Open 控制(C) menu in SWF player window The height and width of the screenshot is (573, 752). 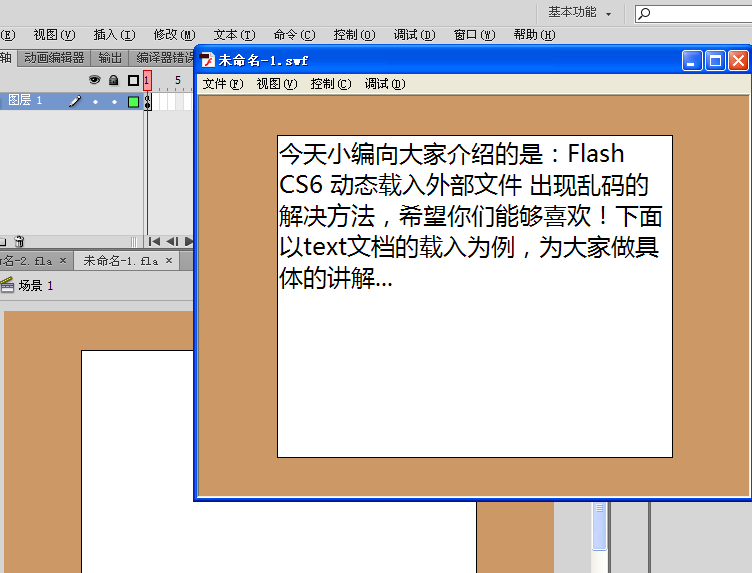(330, 84)
